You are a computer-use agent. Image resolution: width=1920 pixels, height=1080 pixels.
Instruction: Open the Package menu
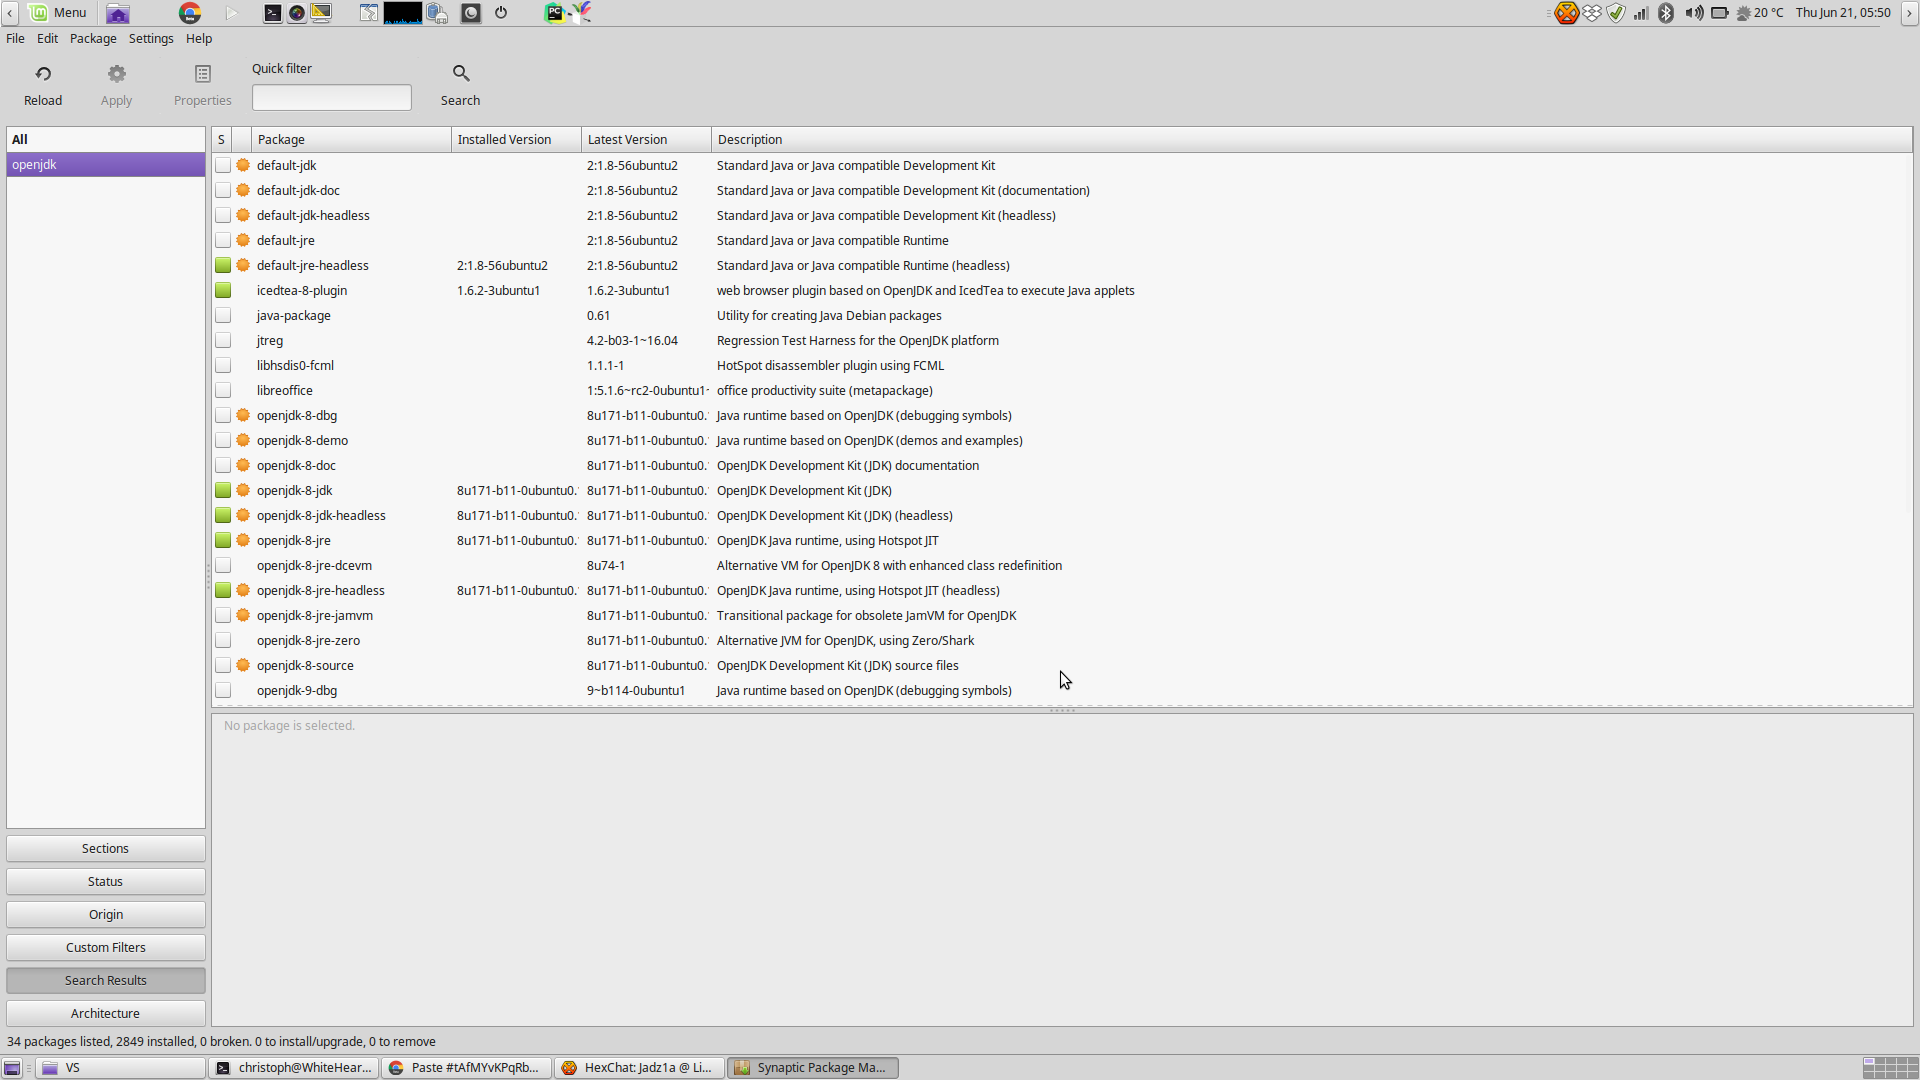point(93,38)
